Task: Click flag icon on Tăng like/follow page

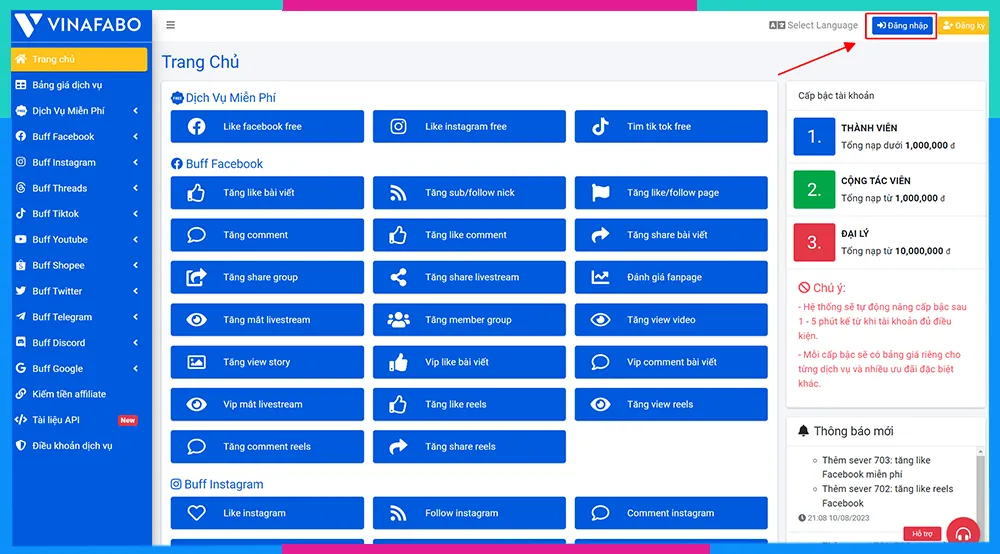Action: (600, 193)
